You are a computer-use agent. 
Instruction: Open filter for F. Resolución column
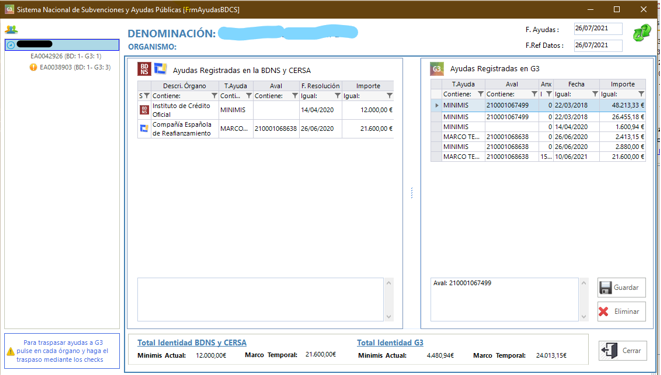[338, 96]
